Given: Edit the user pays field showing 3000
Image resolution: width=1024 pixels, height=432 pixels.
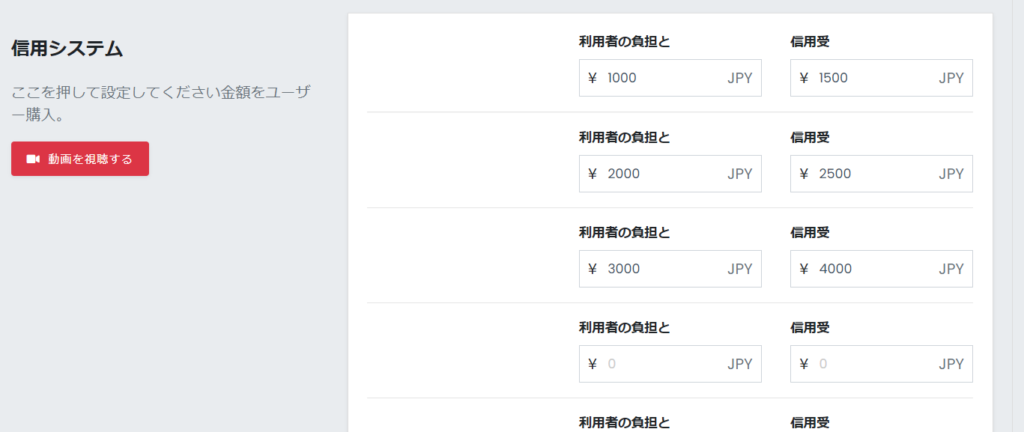Looking at the screenshot, I should (670, 269).
